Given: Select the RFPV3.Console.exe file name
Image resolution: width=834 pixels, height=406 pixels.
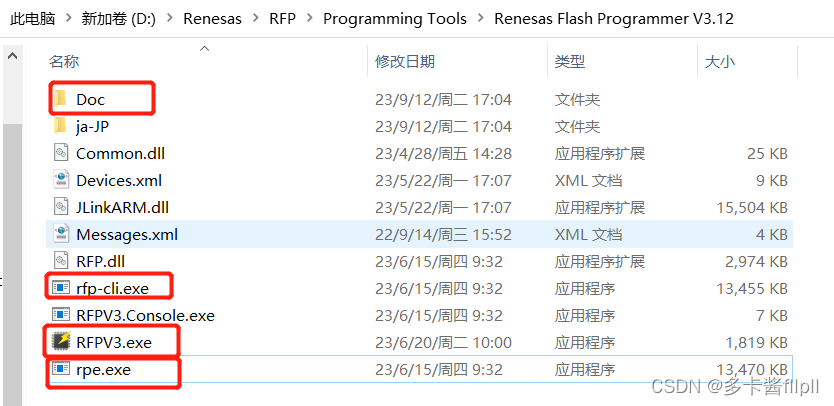Looking at the screenshot, I should click(x=145, y=316).
